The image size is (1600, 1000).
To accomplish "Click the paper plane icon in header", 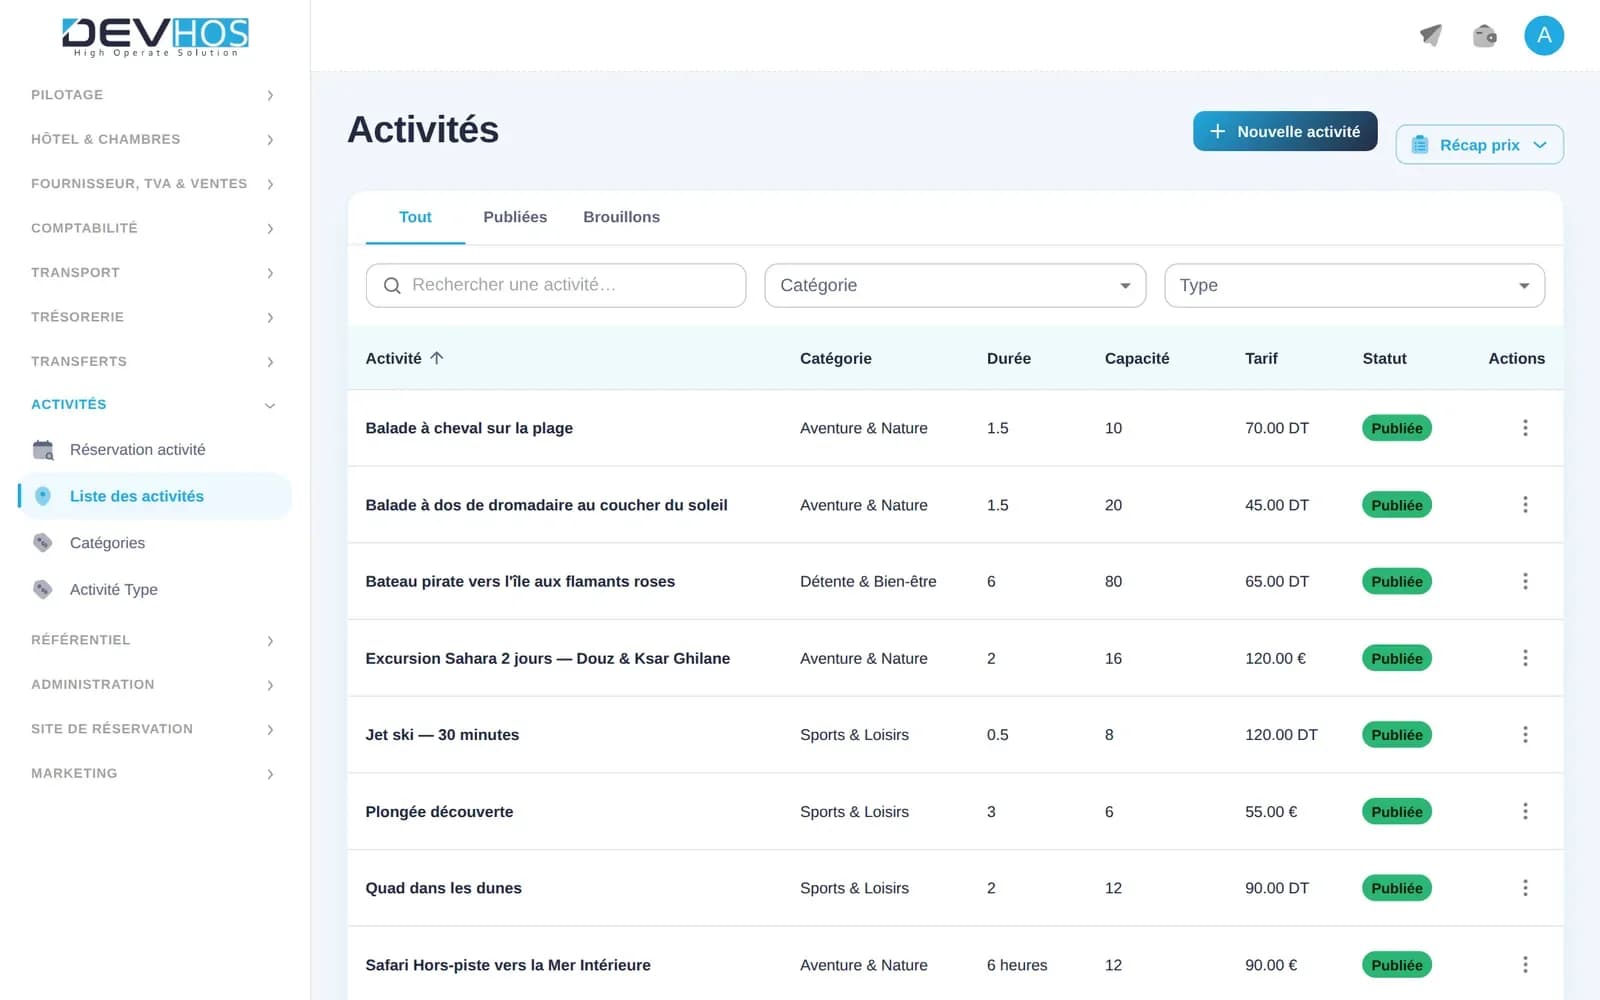I will click(1431, 36).
